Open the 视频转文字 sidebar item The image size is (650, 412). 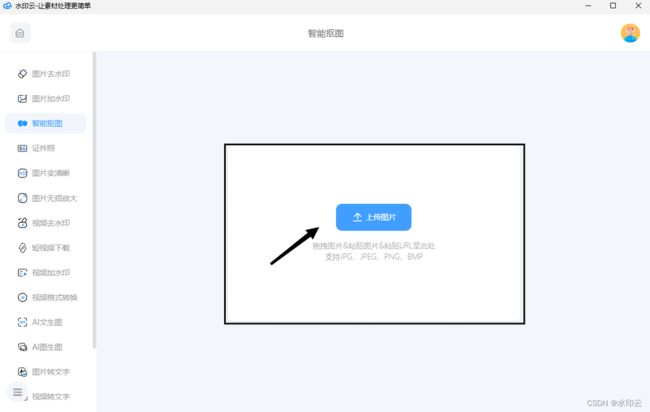[x=51, y=397]
